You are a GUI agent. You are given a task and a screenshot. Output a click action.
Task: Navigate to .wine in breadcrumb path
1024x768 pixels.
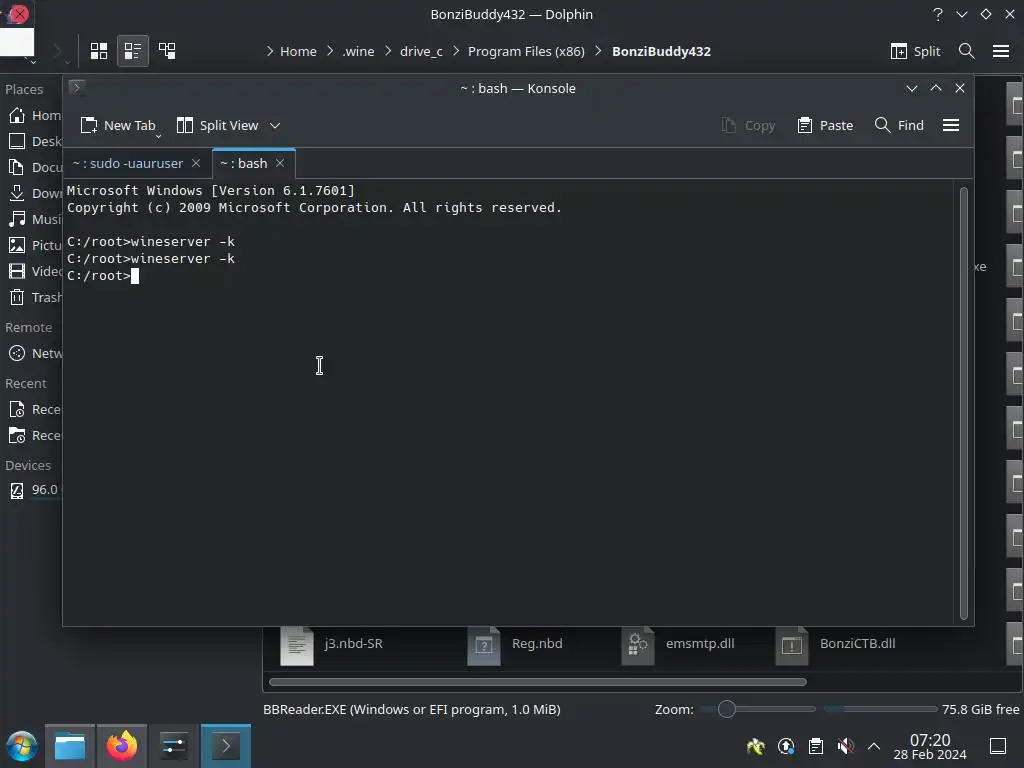(x=359, y=51)
